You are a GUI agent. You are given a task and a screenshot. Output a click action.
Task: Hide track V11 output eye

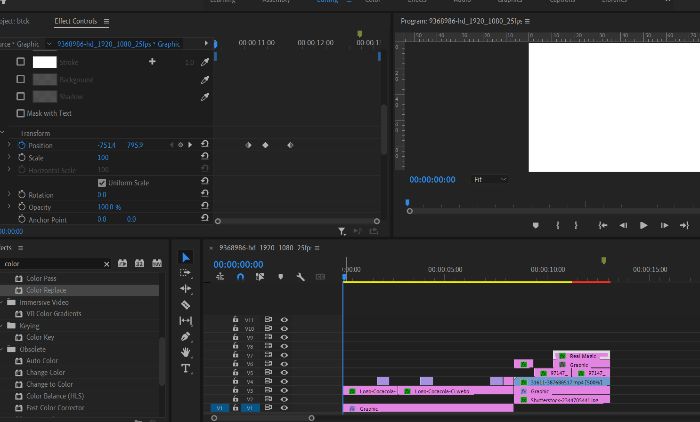284,320
